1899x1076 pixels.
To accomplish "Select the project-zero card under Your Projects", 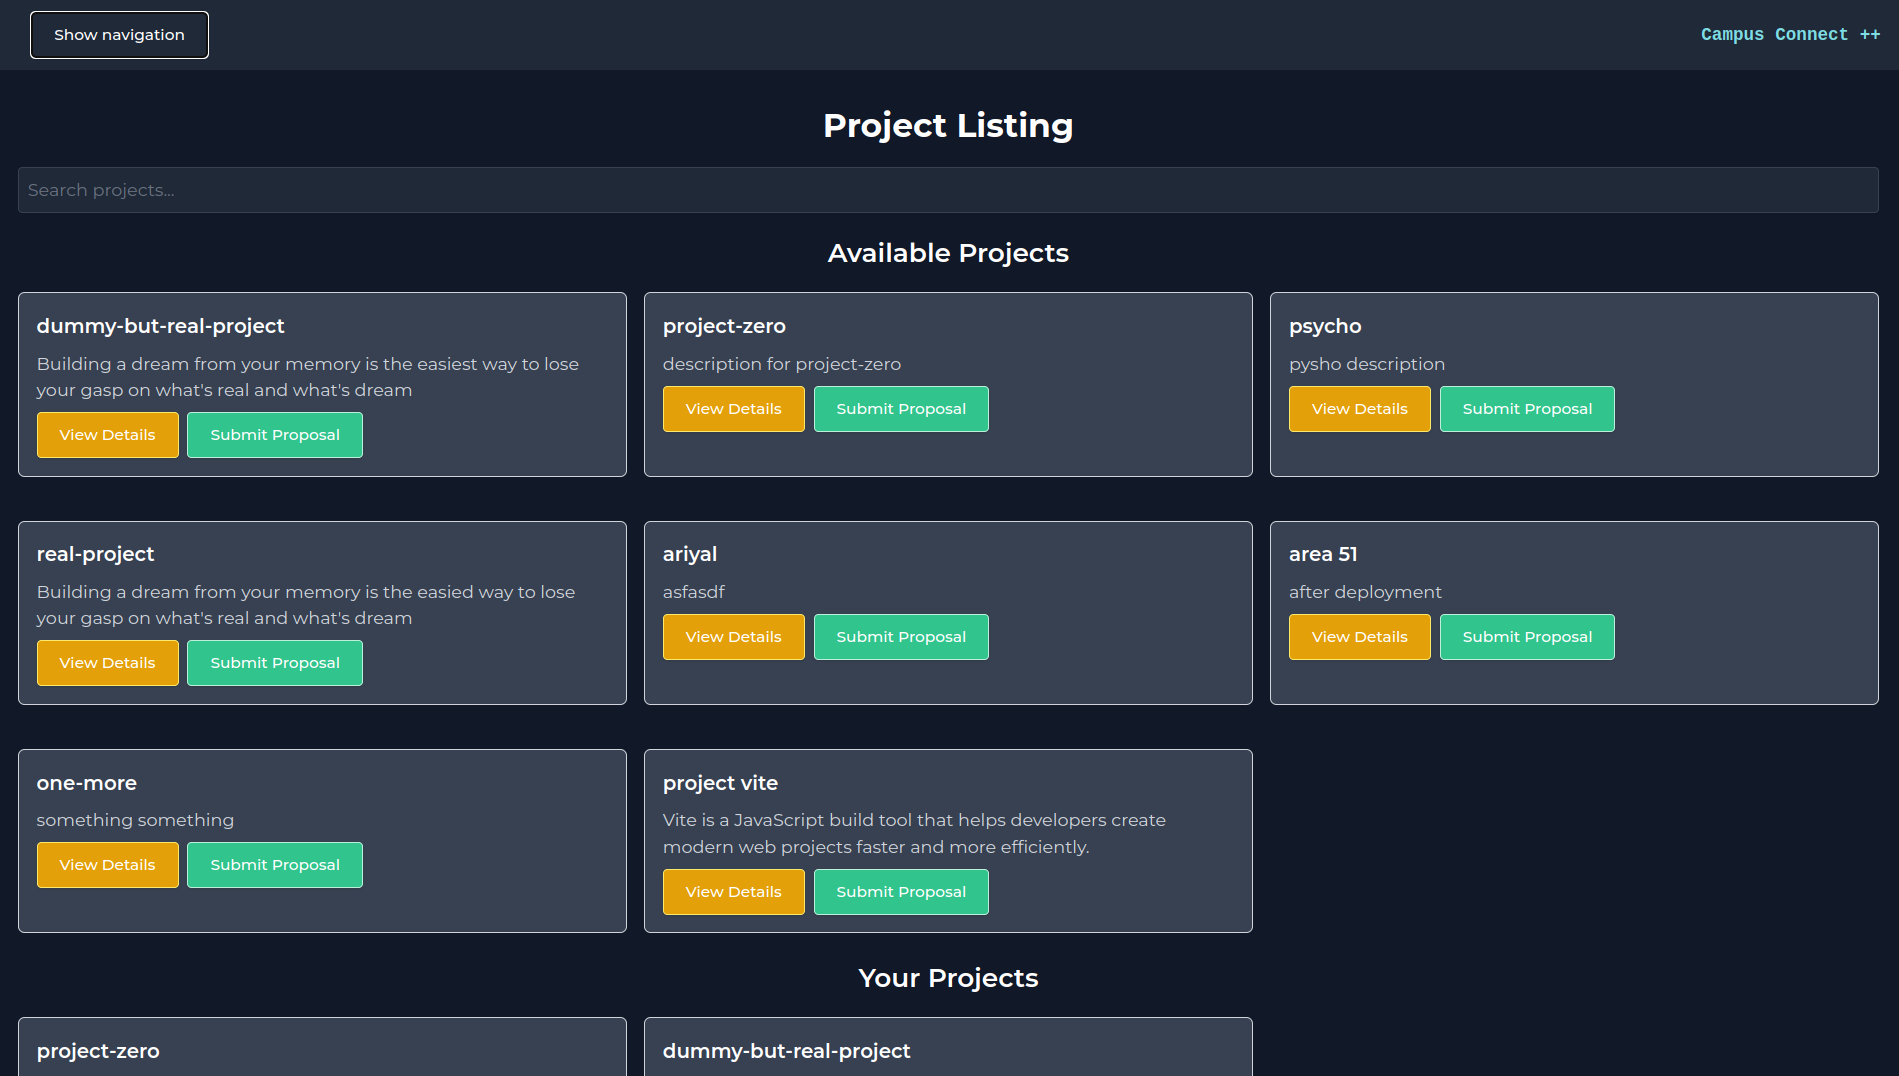I will pos(322,1050).
